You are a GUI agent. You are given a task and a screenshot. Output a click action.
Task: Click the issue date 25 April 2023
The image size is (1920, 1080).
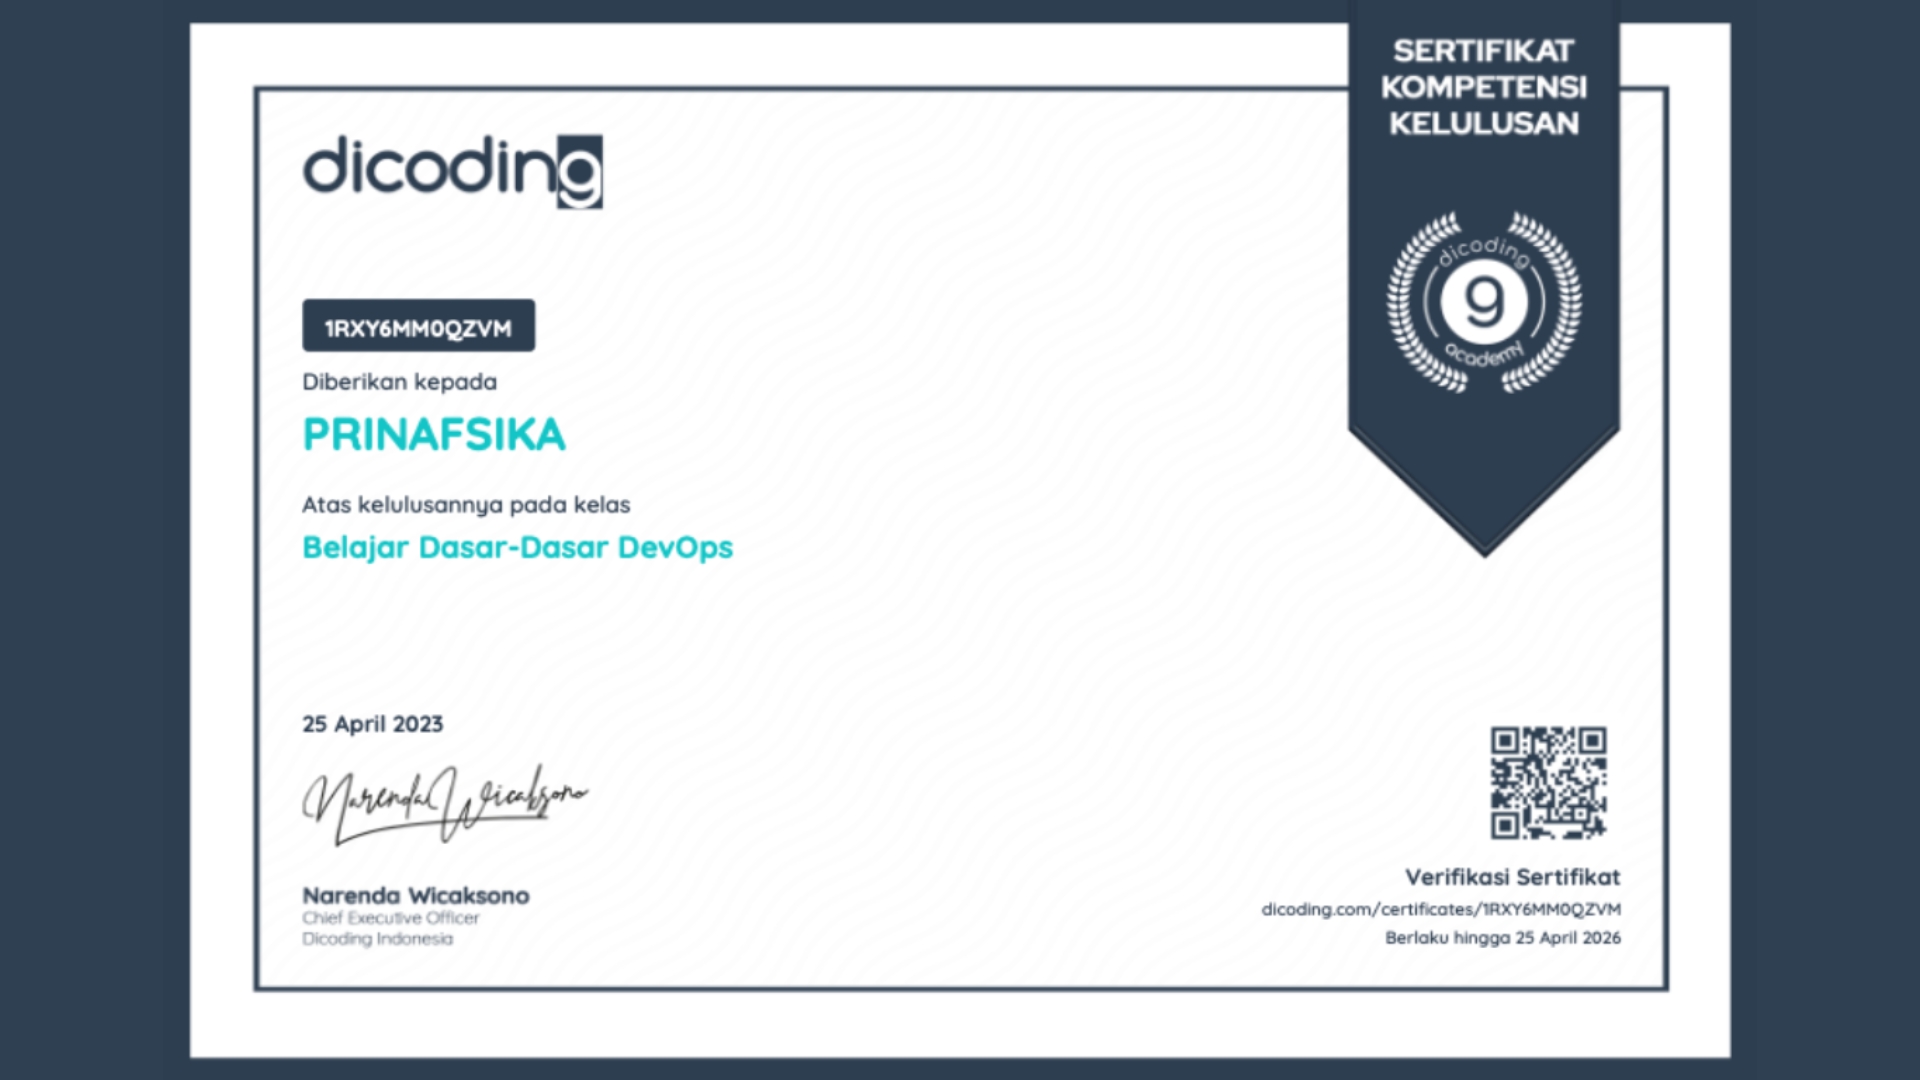coord(372,724)
